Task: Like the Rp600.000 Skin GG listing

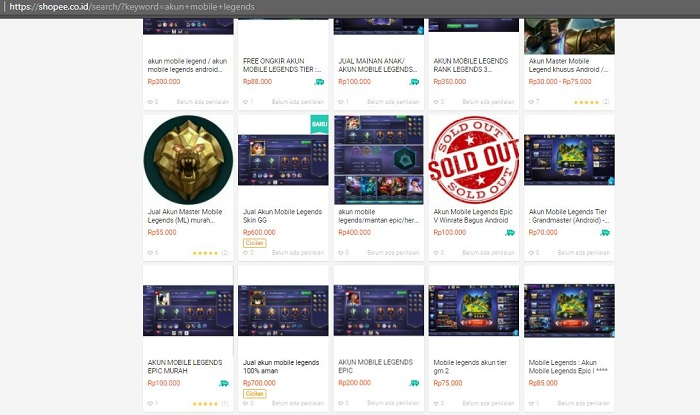Action: (x=246, y=253)
